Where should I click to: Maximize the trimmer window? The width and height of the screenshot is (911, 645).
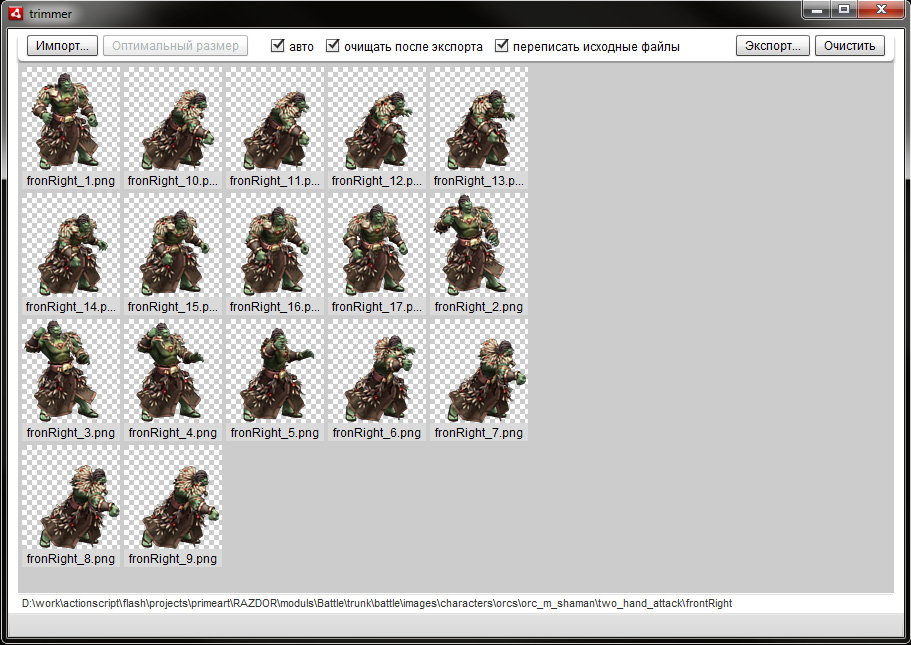coord(844,10)
